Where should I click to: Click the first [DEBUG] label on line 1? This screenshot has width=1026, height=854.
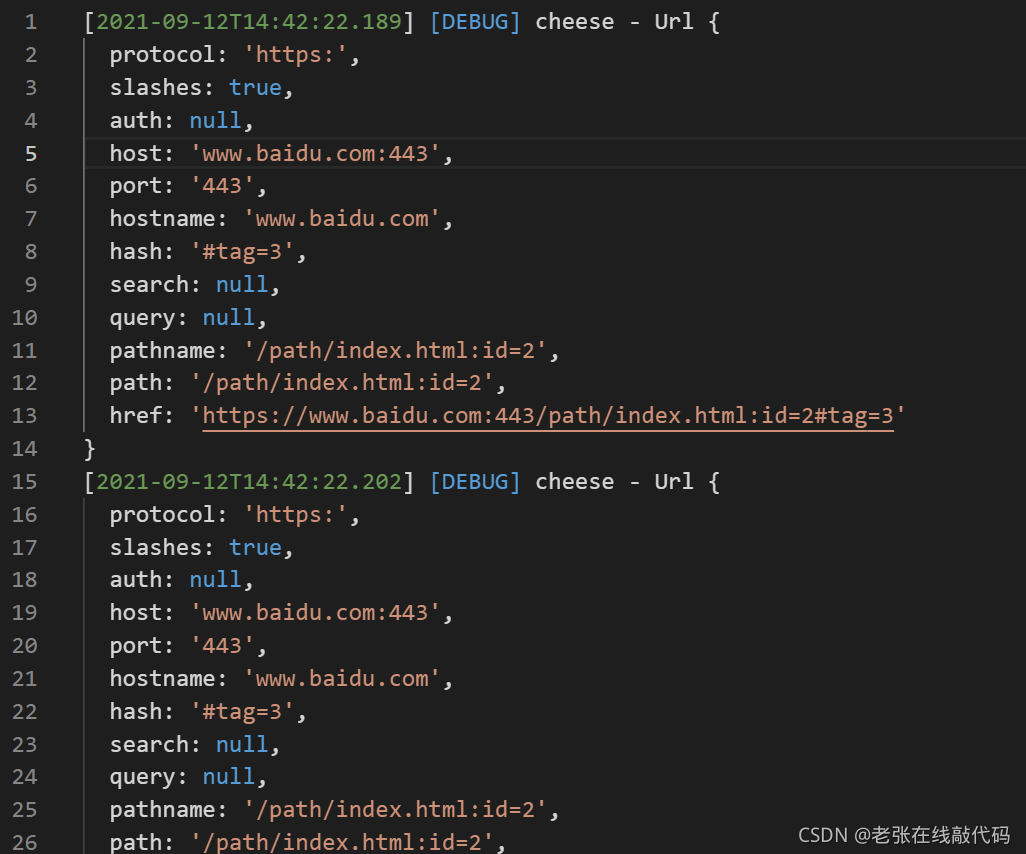475,22
